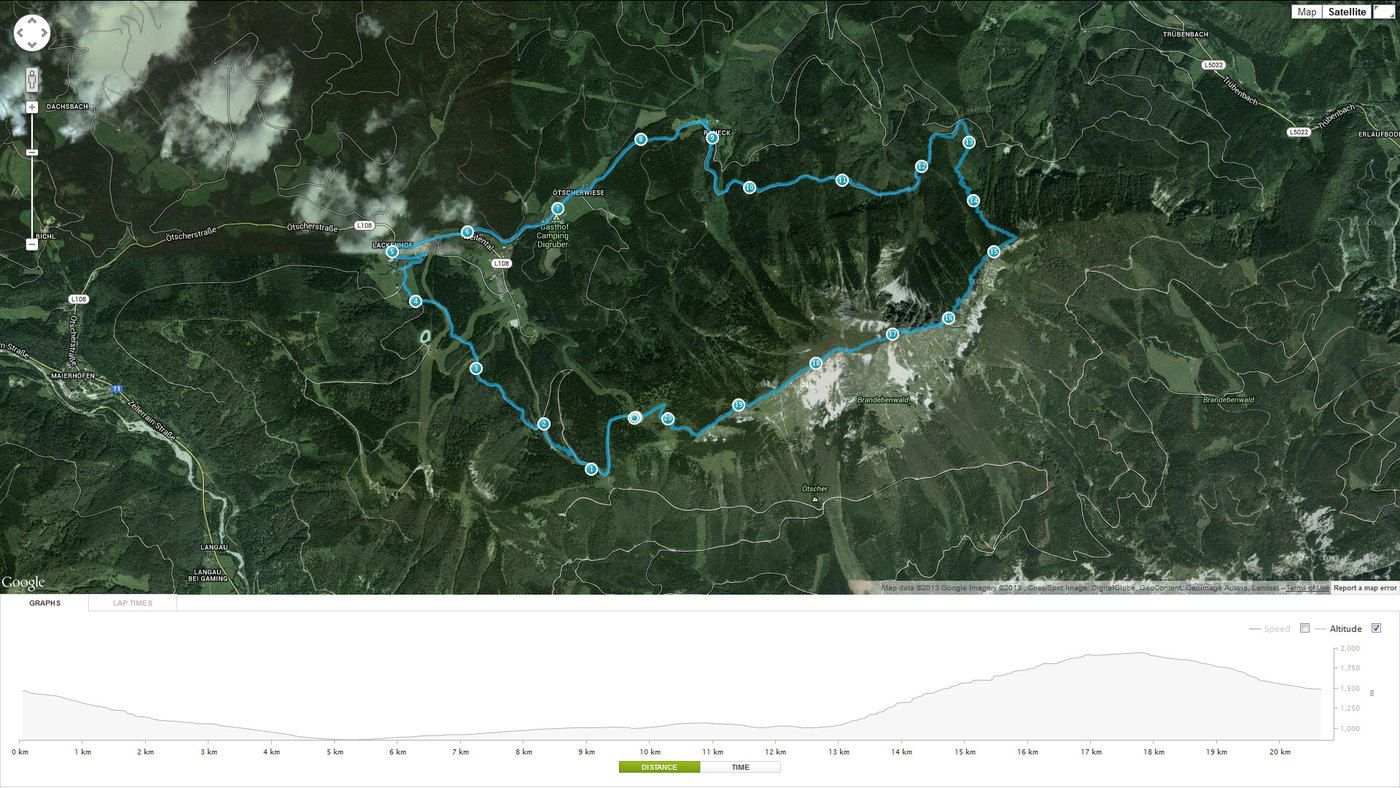Open the Report a map error link
This screenshot has width=1400, height=788.
(1365, 588)
